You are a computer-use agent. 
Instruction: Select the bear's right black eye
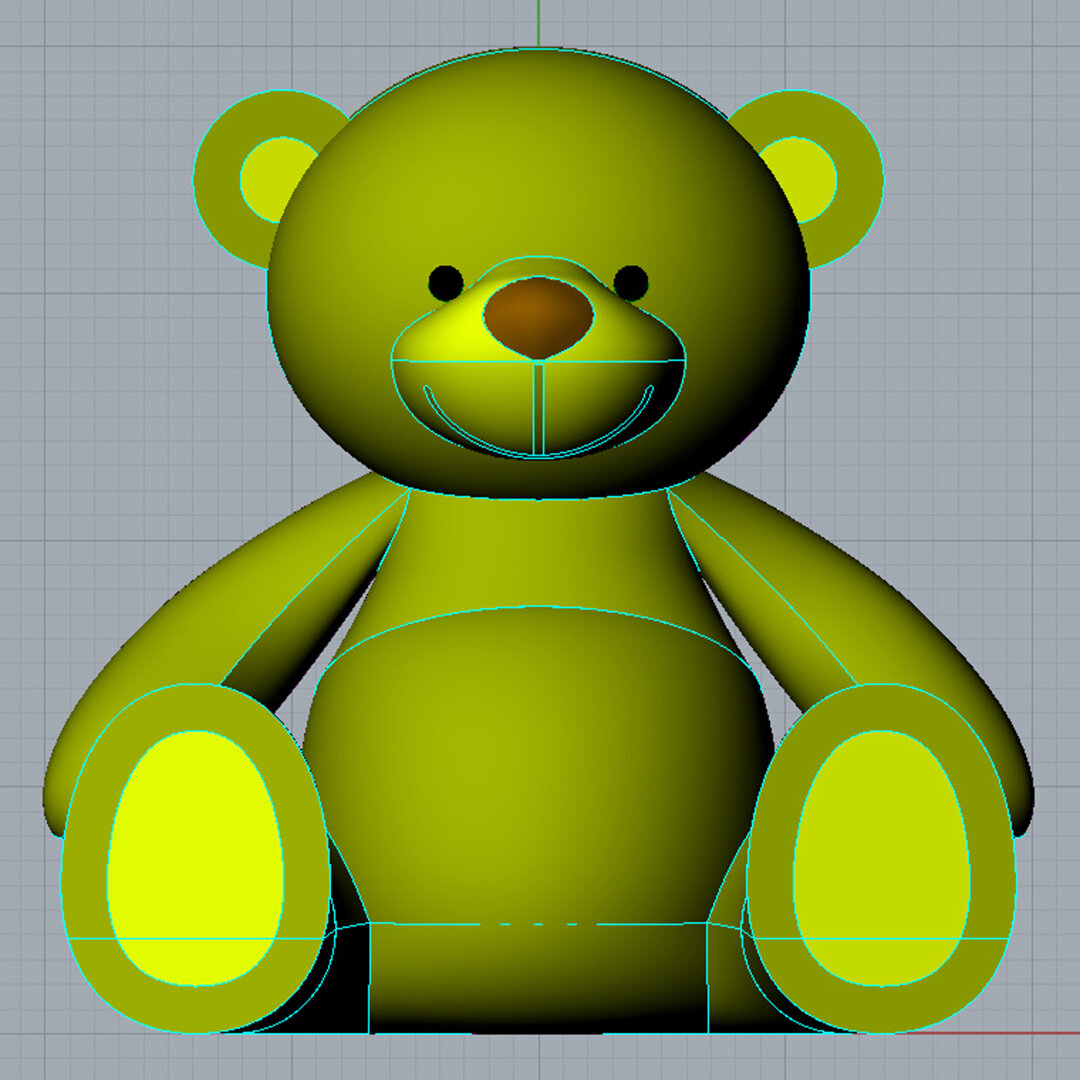pyautogui.click(x=631, y=283)
